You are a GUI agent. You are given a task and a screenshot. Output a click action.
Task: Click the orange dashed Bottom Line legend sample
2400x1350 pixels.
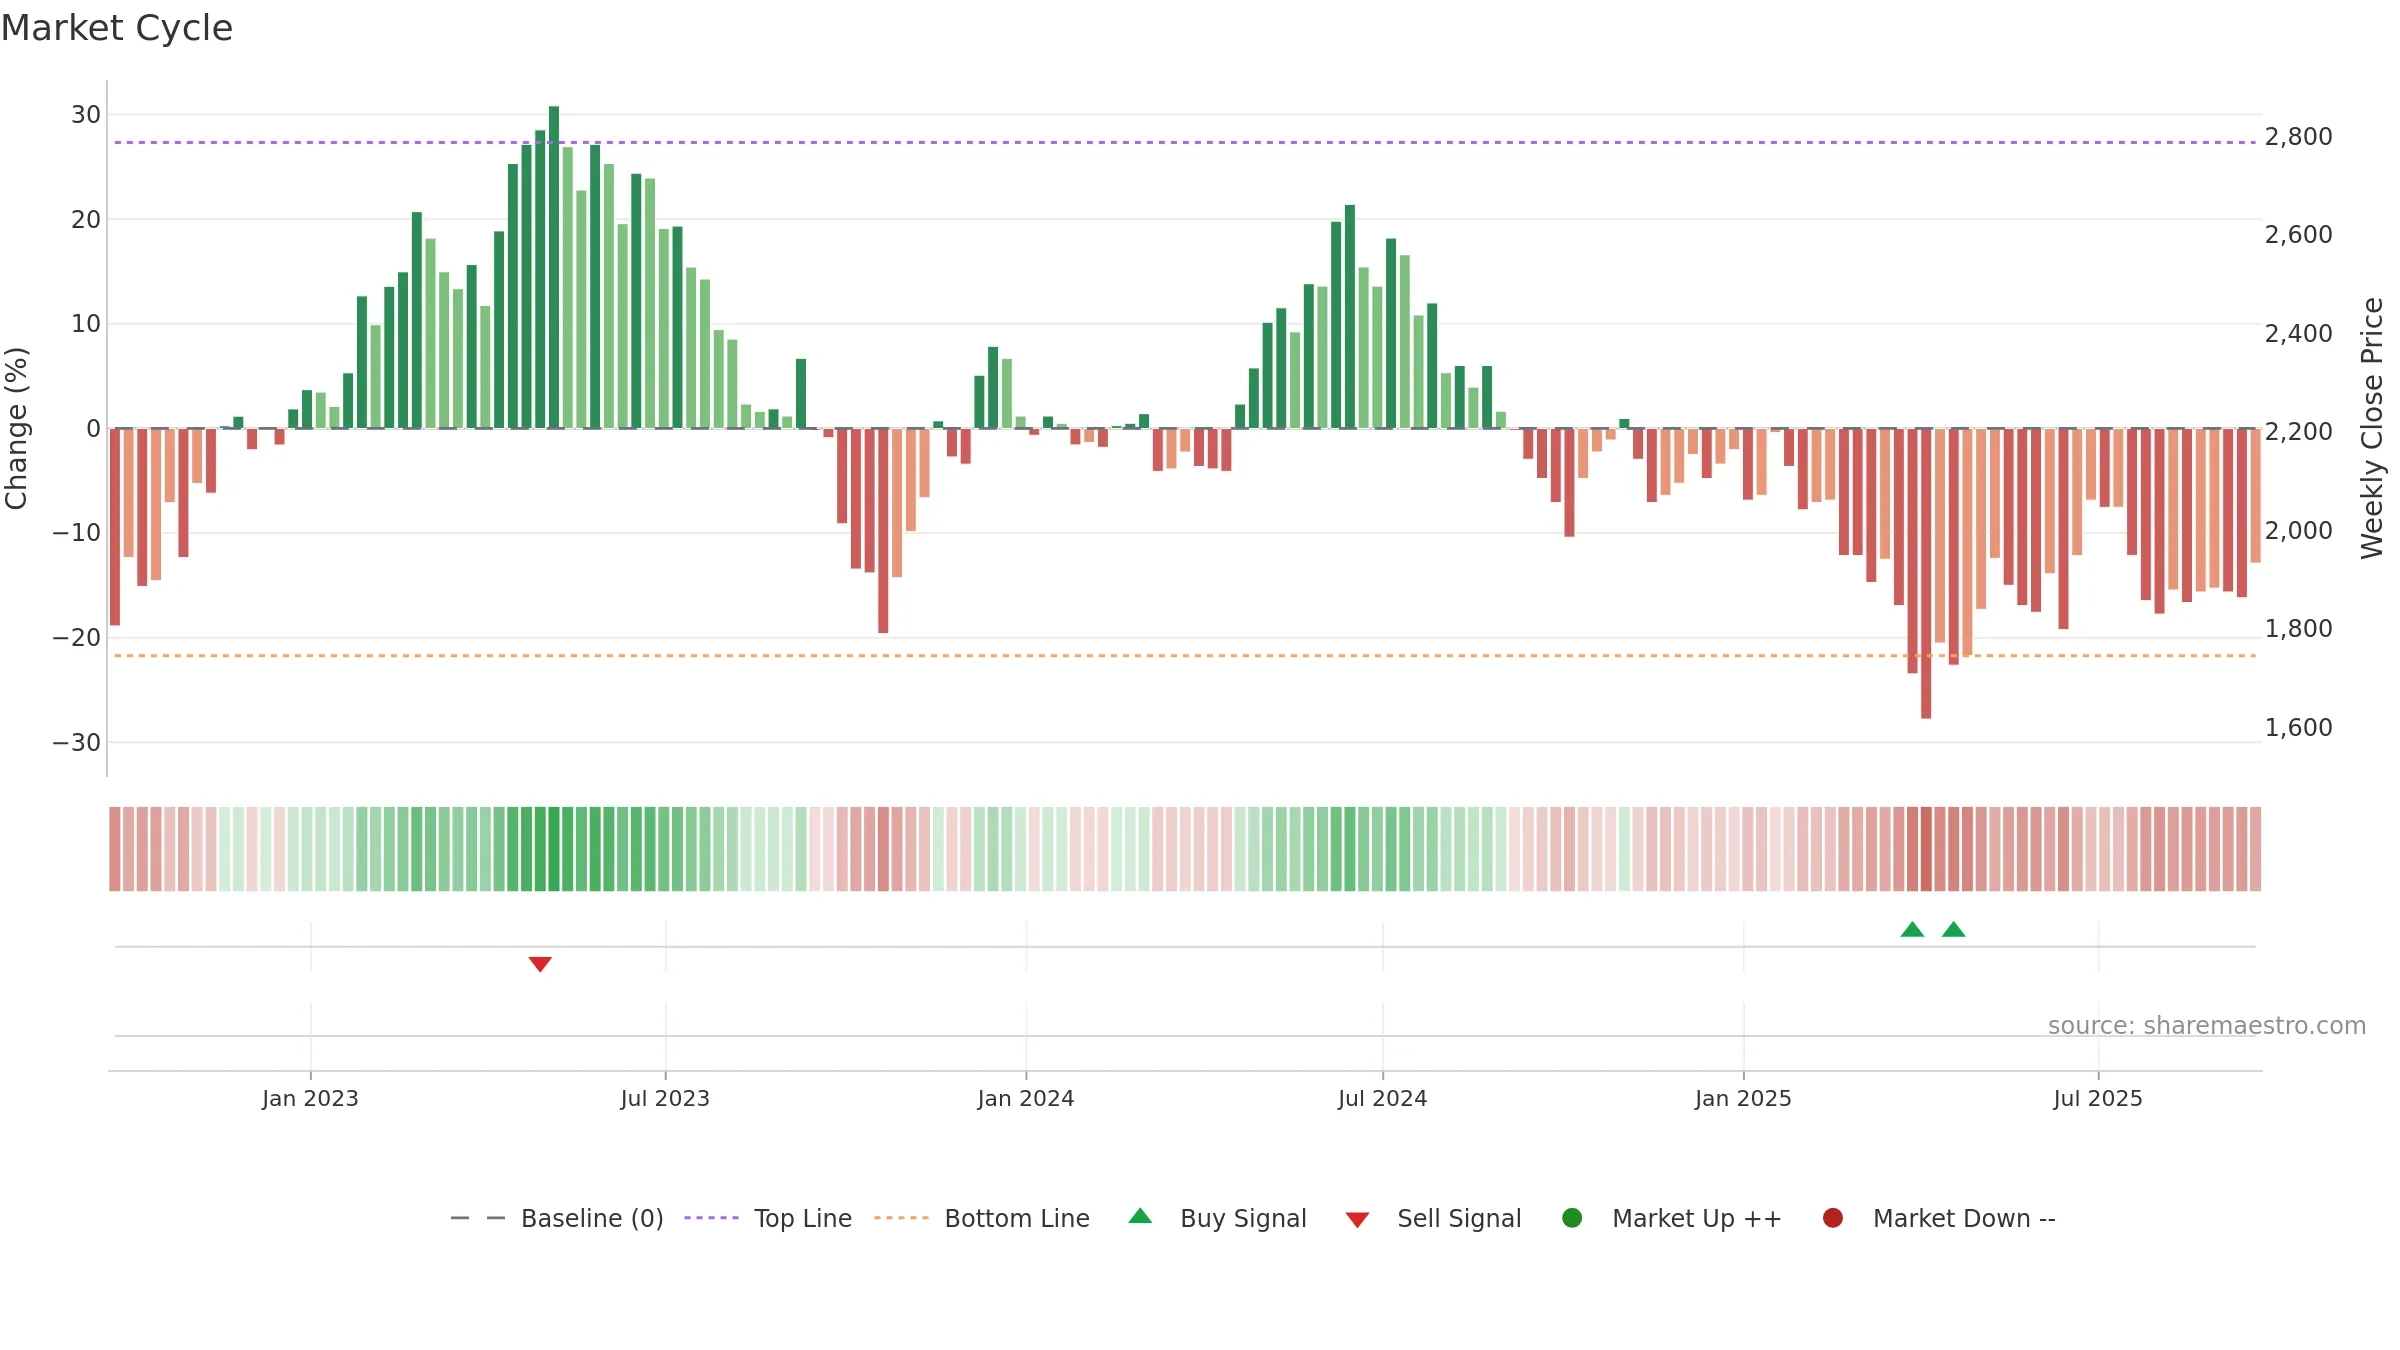pos(901,1218)
